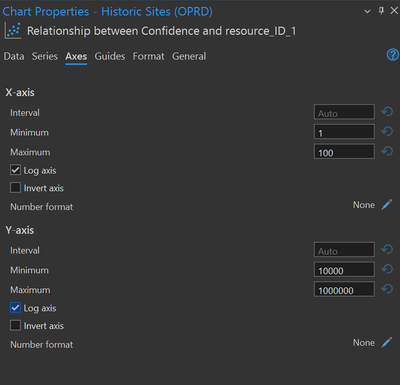Image resolution: width=400 pixels, height=385 pixels.
Task: Uncheck the Y-axis Log axis checkbox
Action: 15,308
